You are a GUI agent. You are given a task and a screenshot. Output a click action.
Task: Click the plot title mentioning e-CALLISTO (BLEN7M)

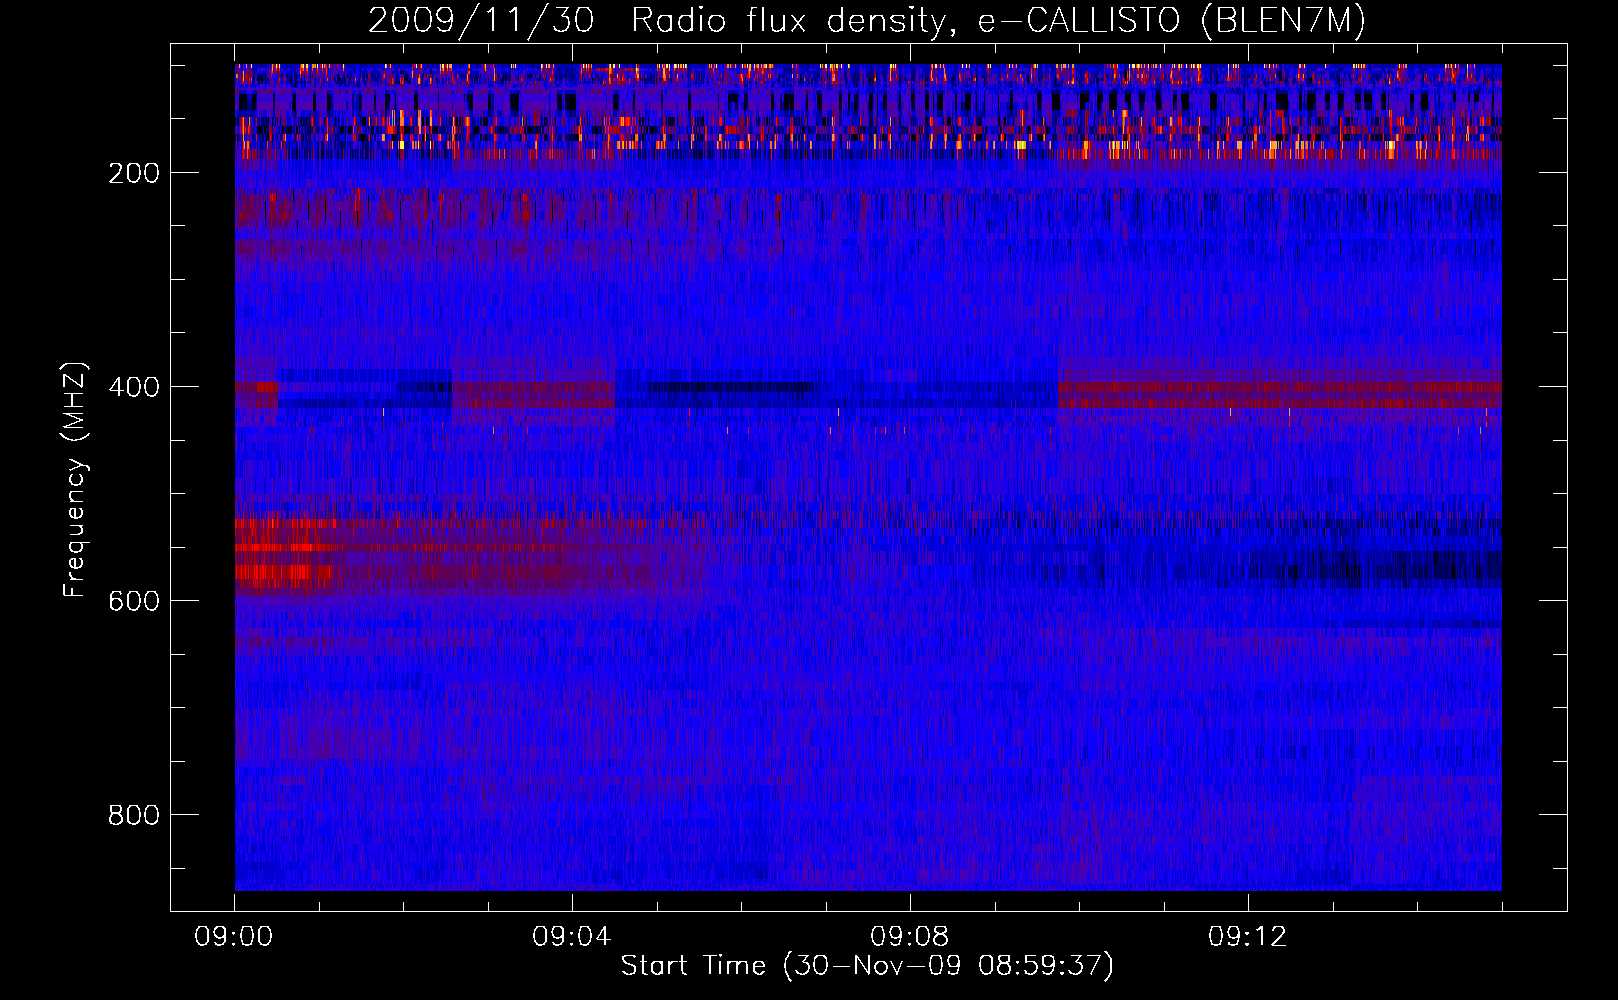(x=867, y=21)
